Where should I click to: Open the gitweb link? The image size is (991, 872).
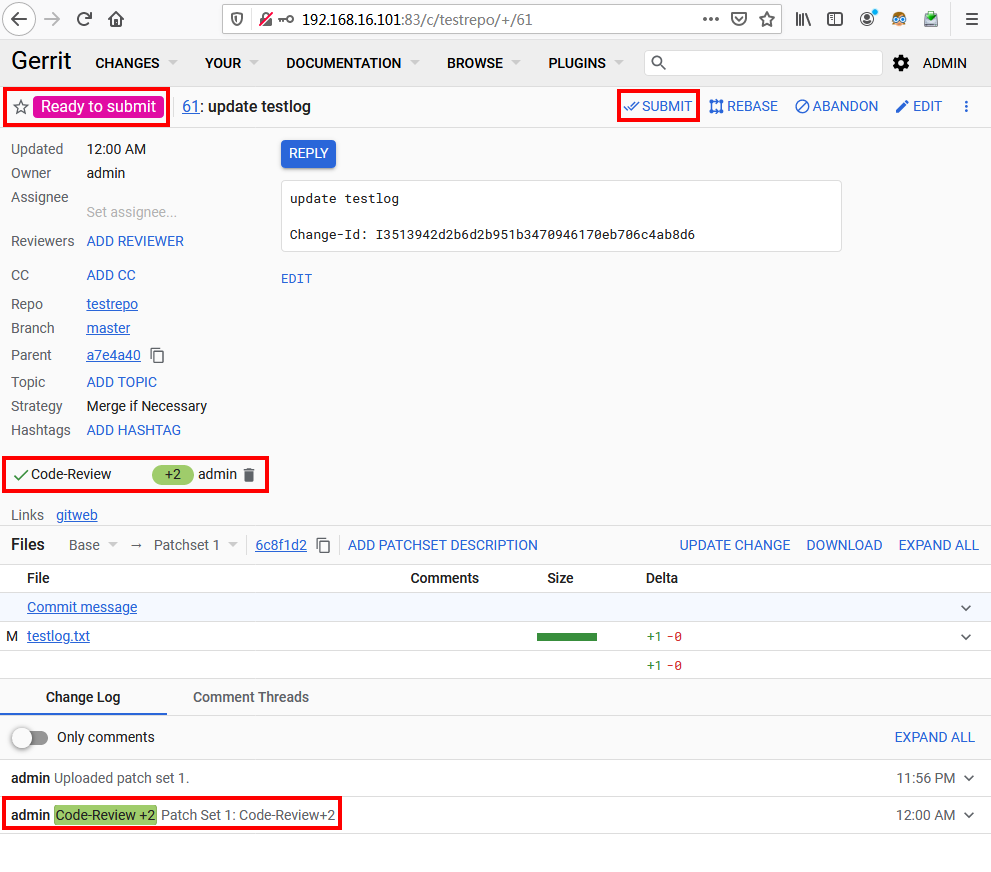click(x=76, y=515)
